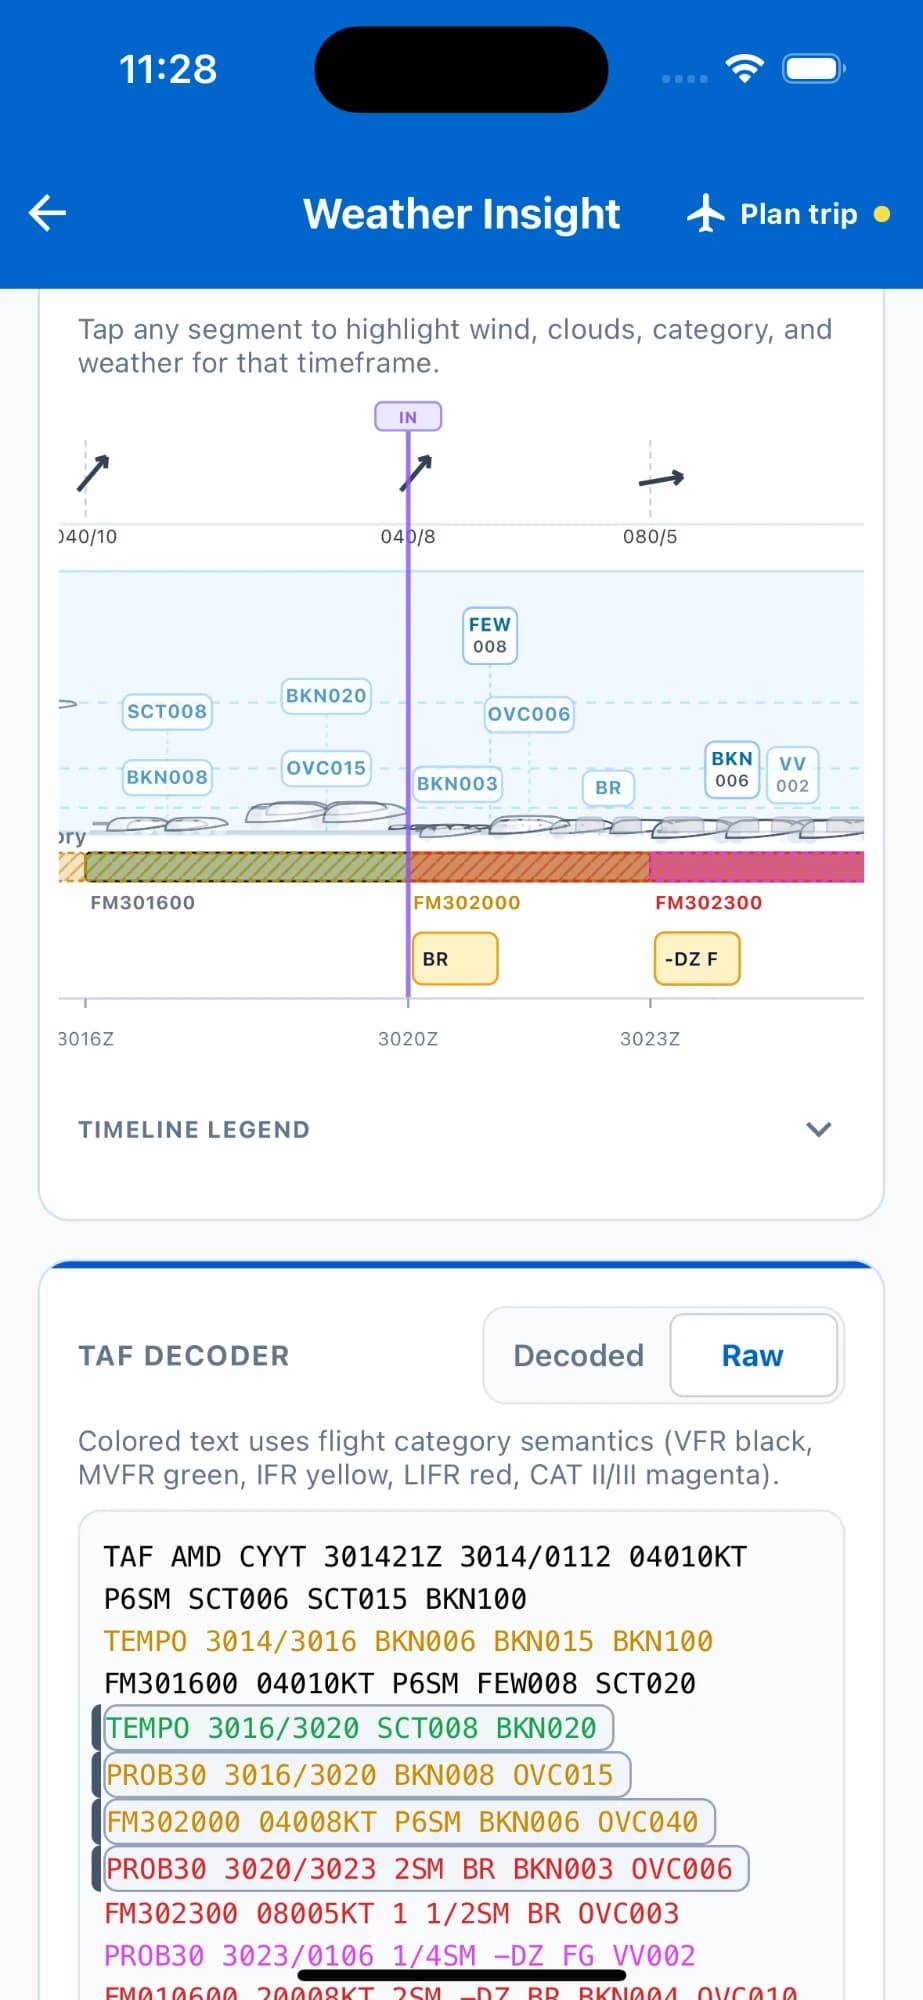Viewport: 923px width, 2000px height.
Task: Tap the back arrow icon
Action: tap(47, 213)
